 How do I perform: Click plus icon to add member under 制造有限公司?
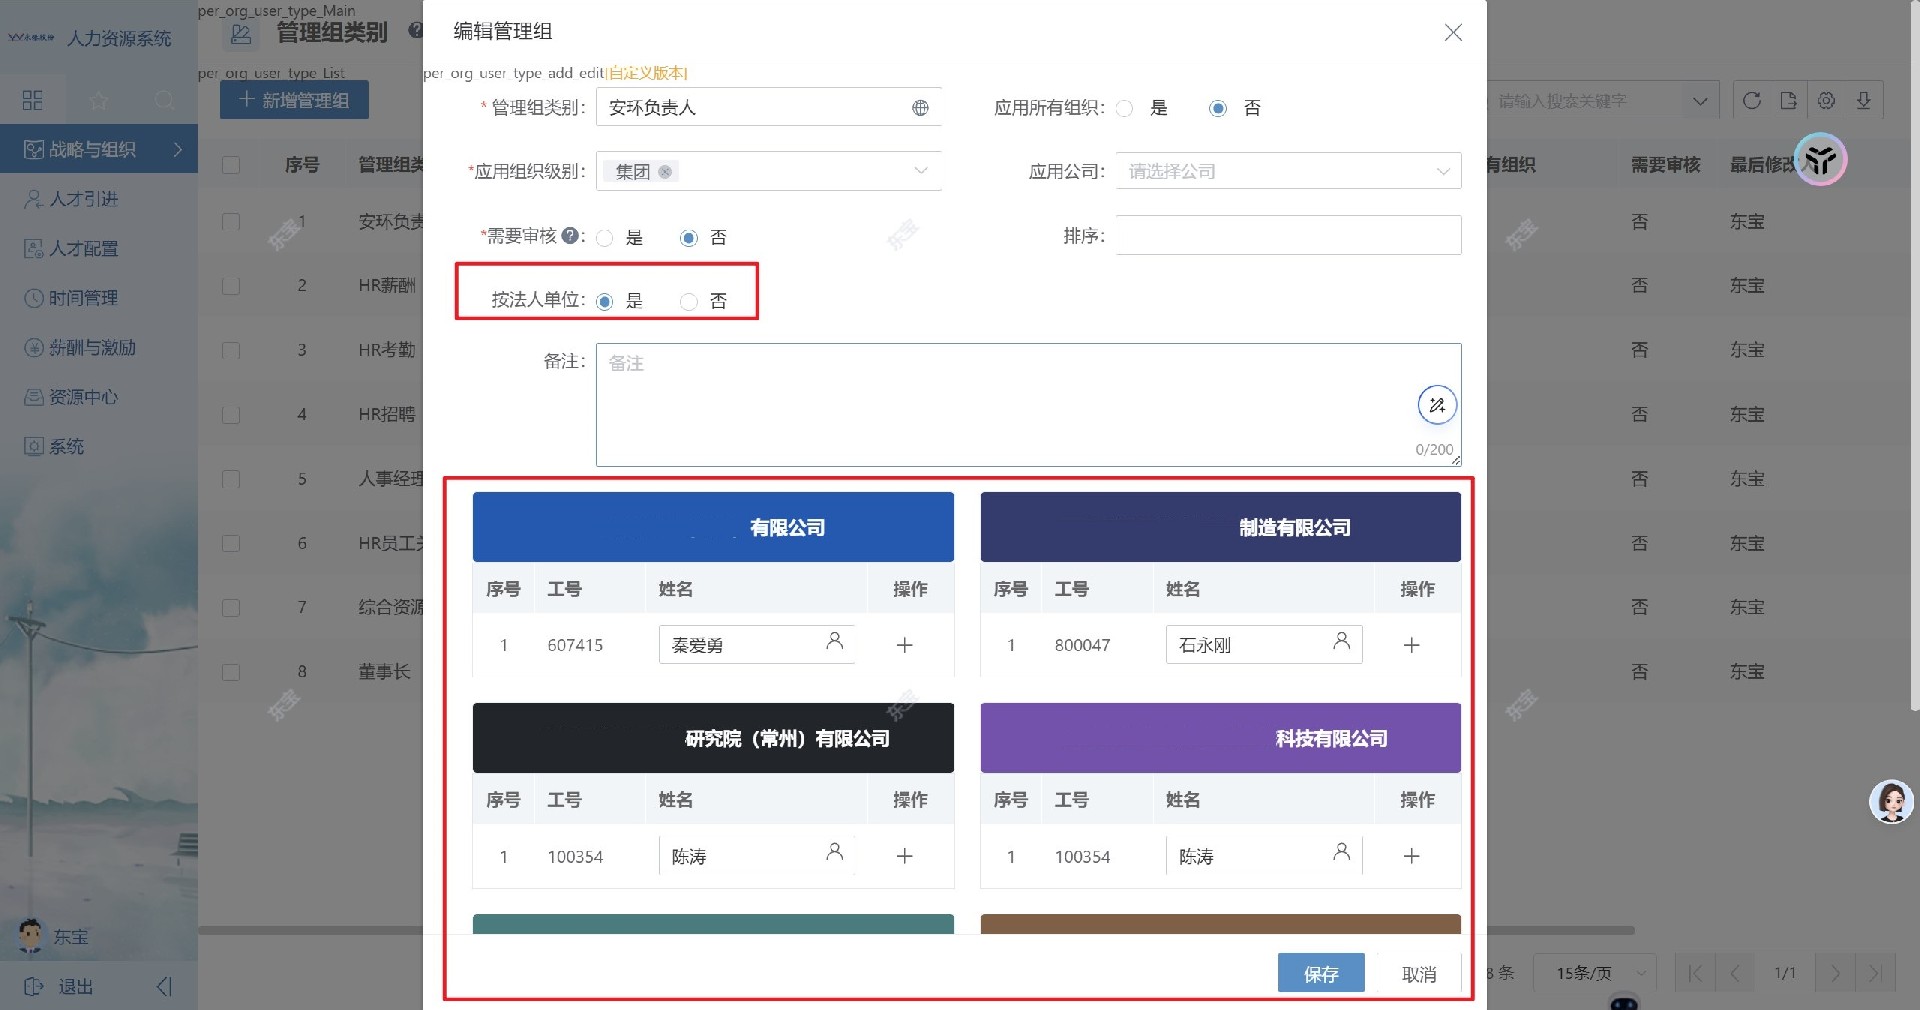(x=1411, y=645)
